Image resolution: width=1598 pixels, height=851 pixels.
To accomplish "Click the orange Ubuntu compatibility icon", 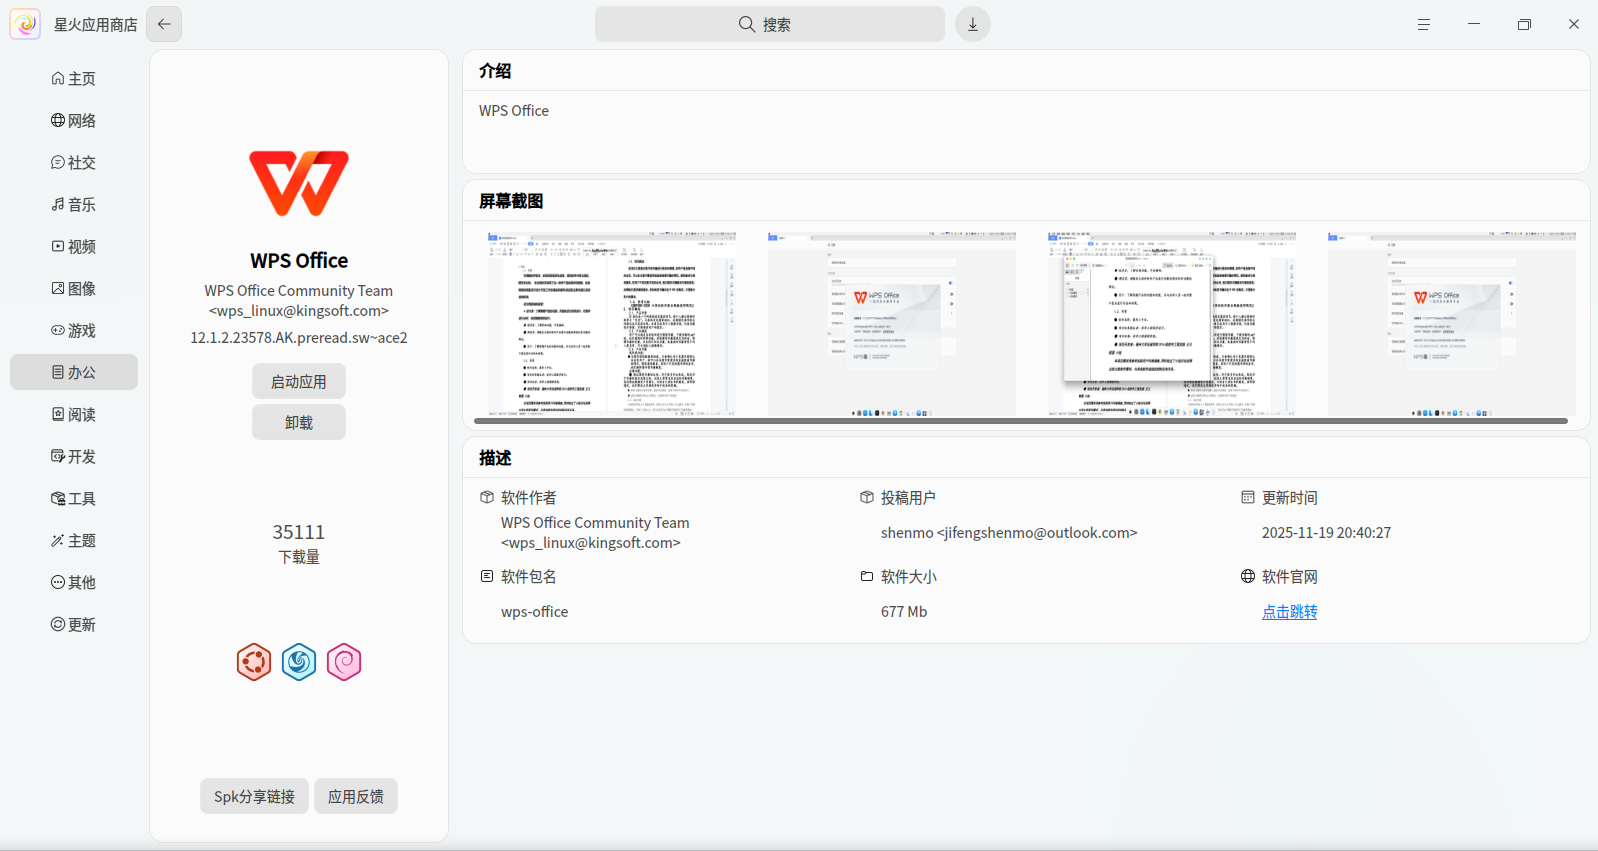I will [x=254, y=662].
